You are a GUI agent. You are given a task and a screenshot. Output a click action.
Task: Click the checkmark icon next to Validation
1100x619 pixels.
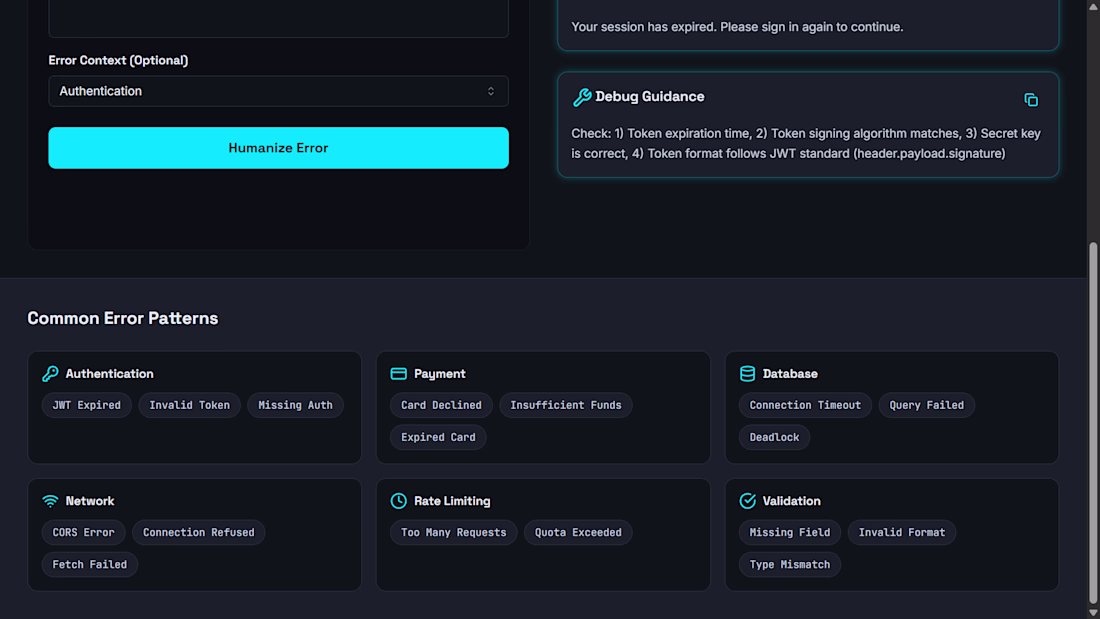tap(747, 501)
